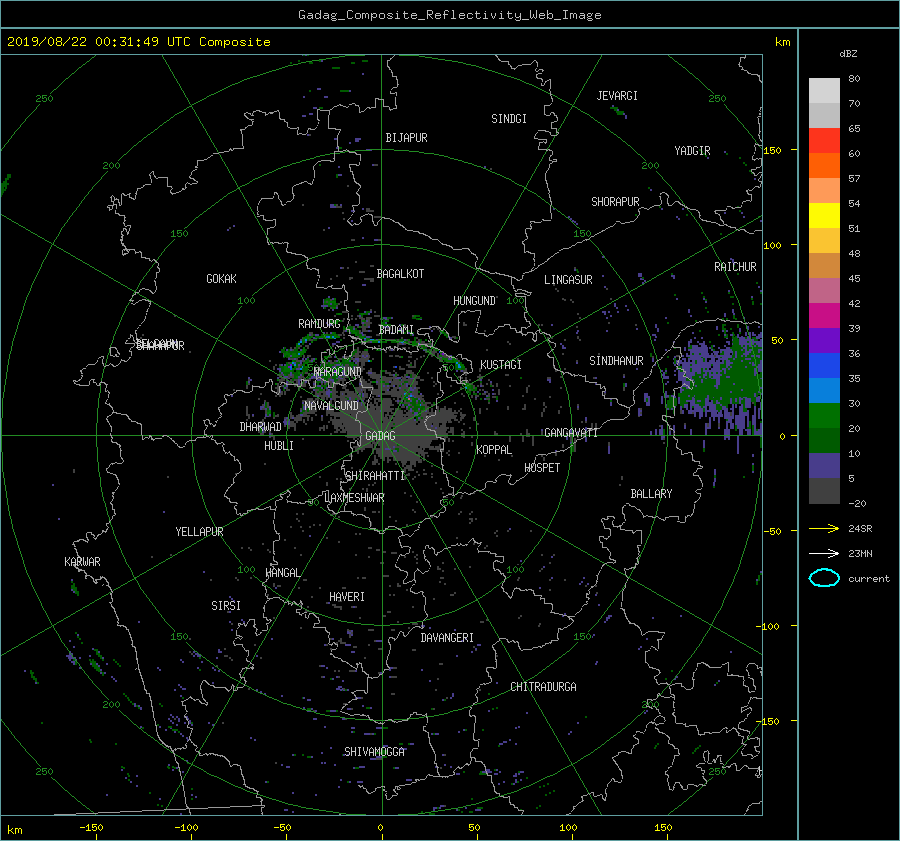
Task: Click the LAXMESHWAR city label
Action: 354,498
